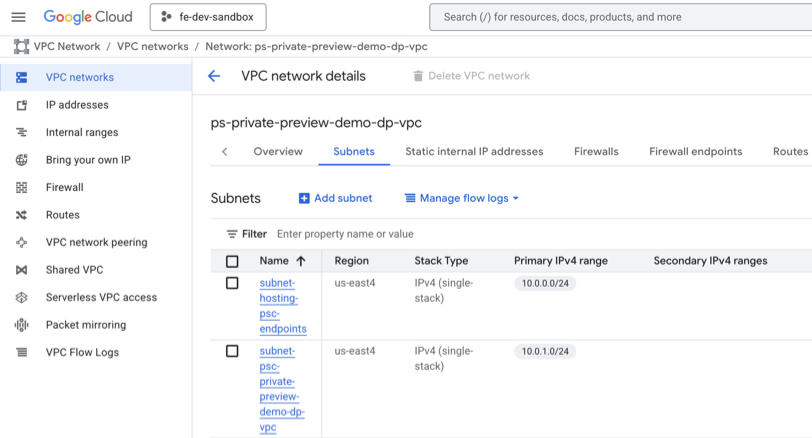This screenshot has width=812, height=438.
Task: Click the IP addresses sidebar icon
Action: (21, 105)
